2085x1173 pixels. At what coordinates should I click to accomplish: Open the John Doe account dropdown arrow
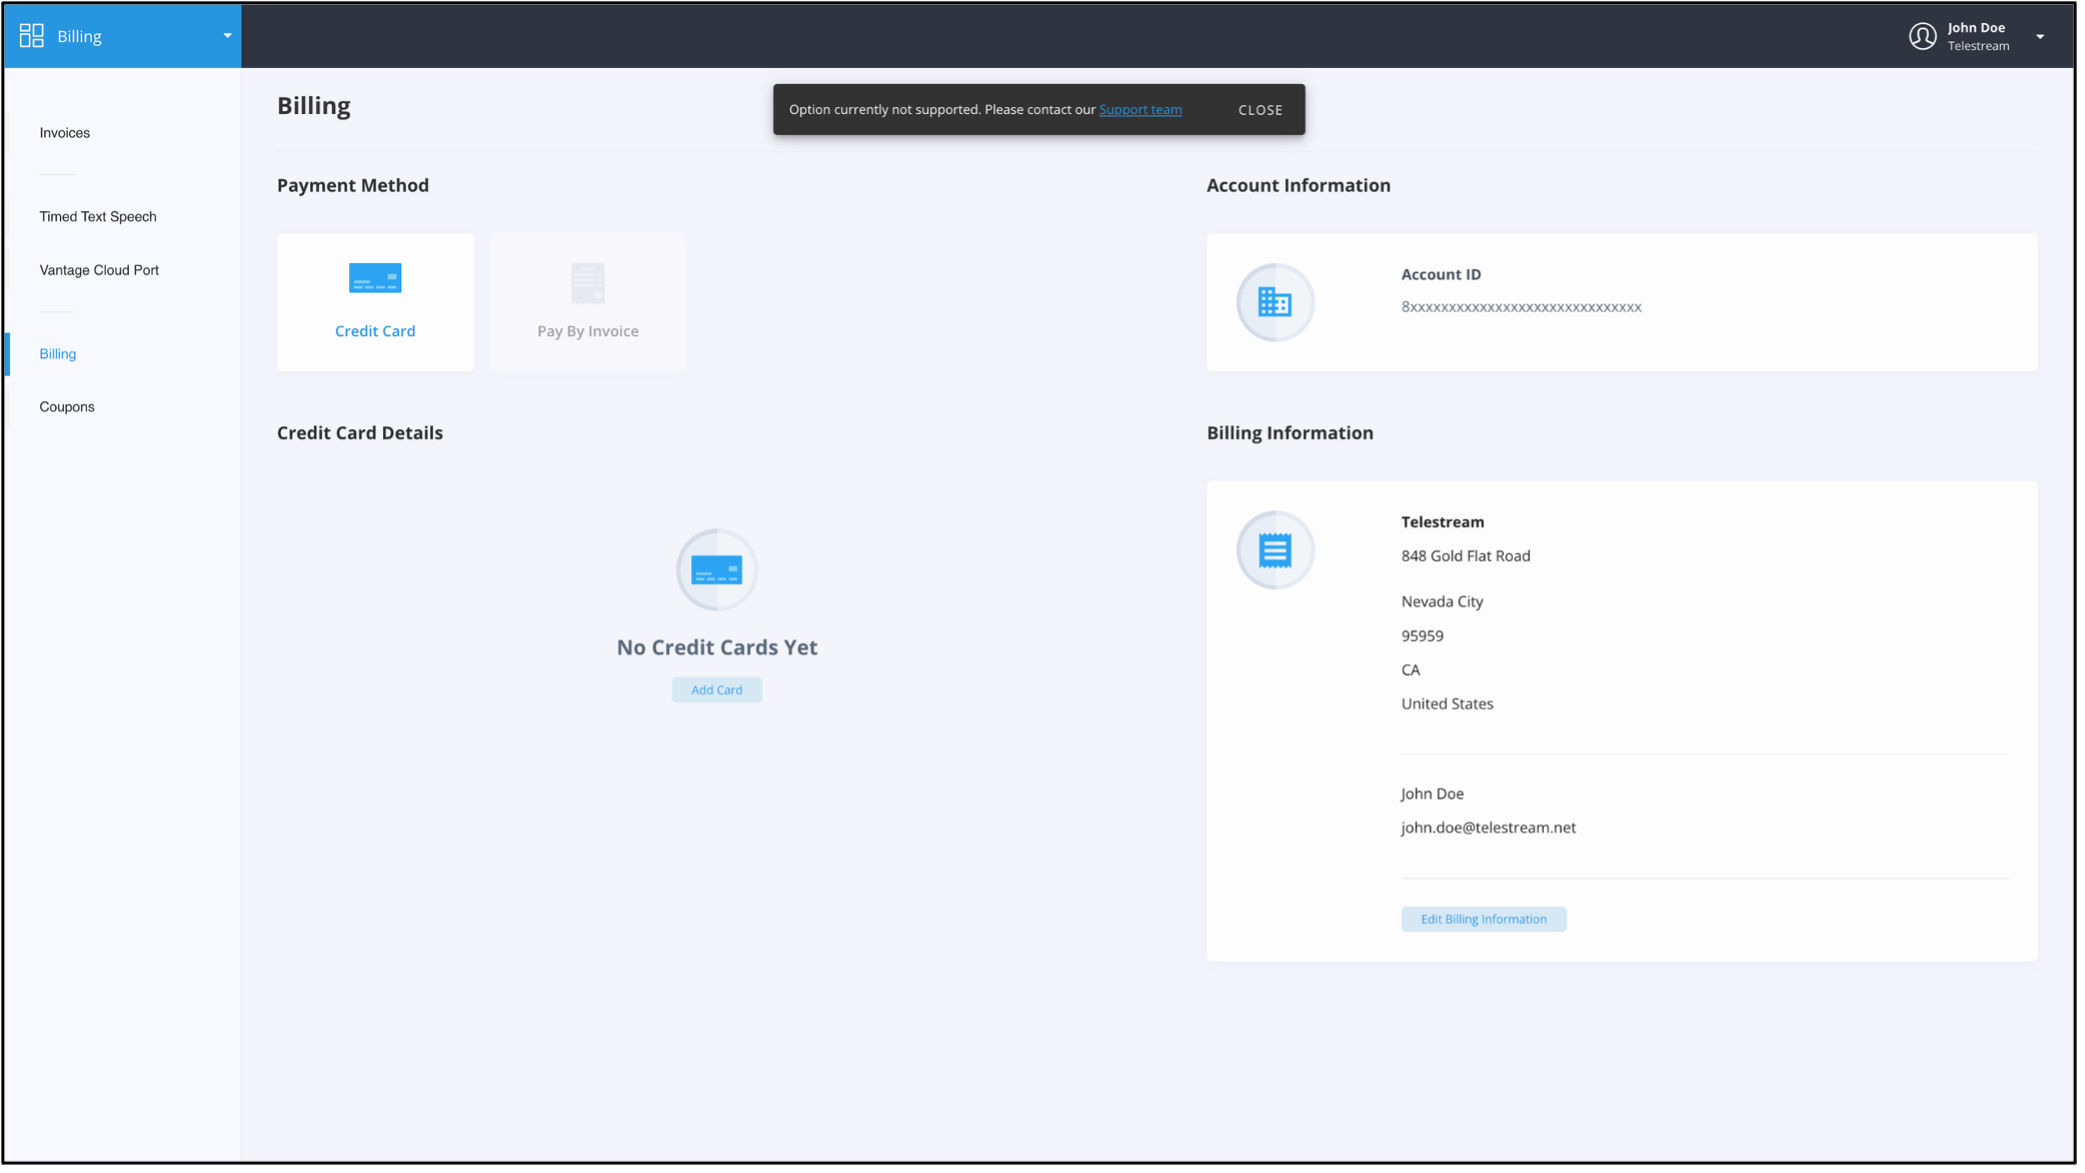point(2039,37)
